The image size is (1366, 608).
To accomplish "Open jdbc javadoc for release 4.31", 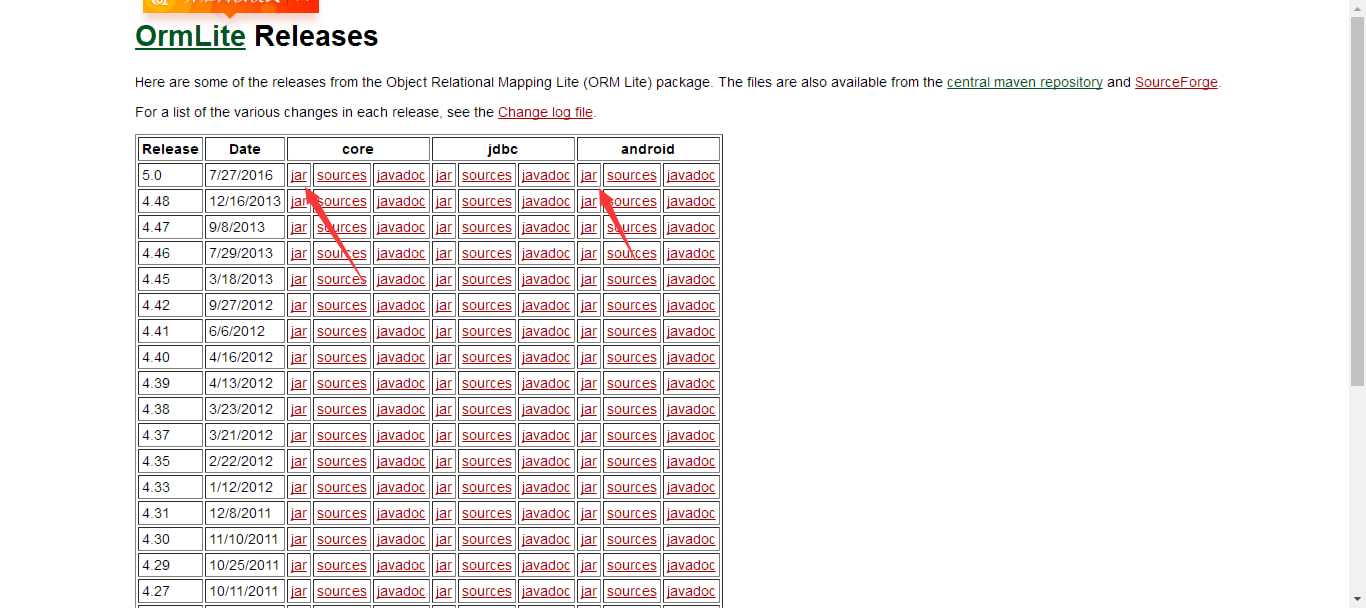I will (546, 513).
